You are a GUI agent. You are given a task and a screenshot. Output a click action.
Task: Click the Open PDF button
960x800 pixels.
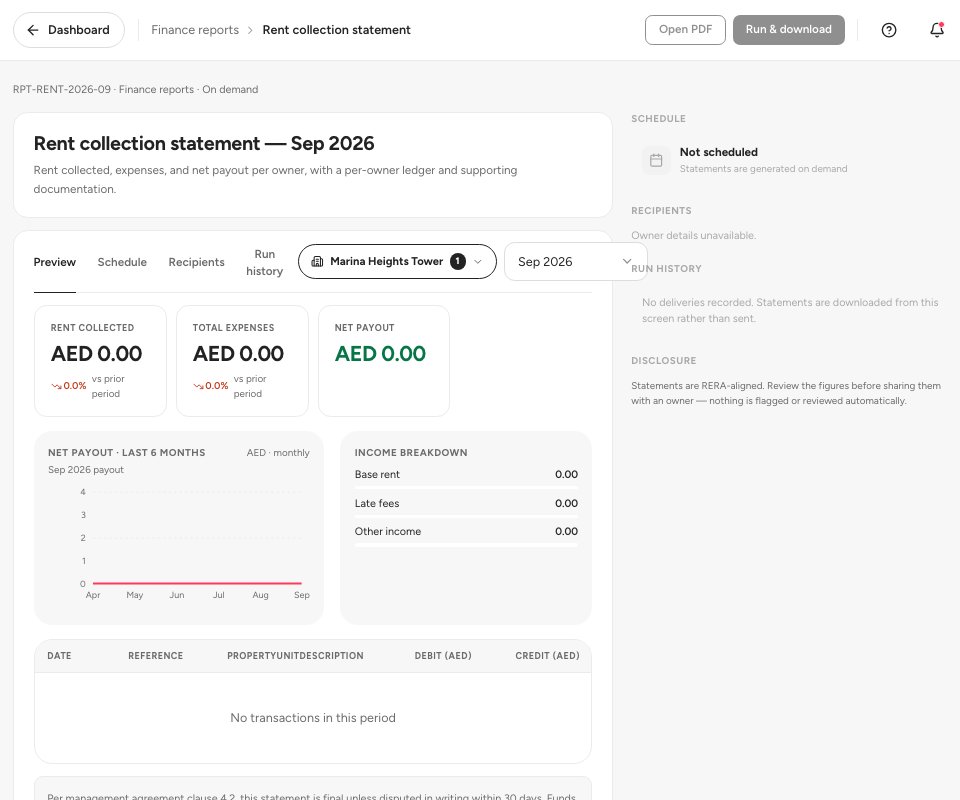tap(685, 29)
